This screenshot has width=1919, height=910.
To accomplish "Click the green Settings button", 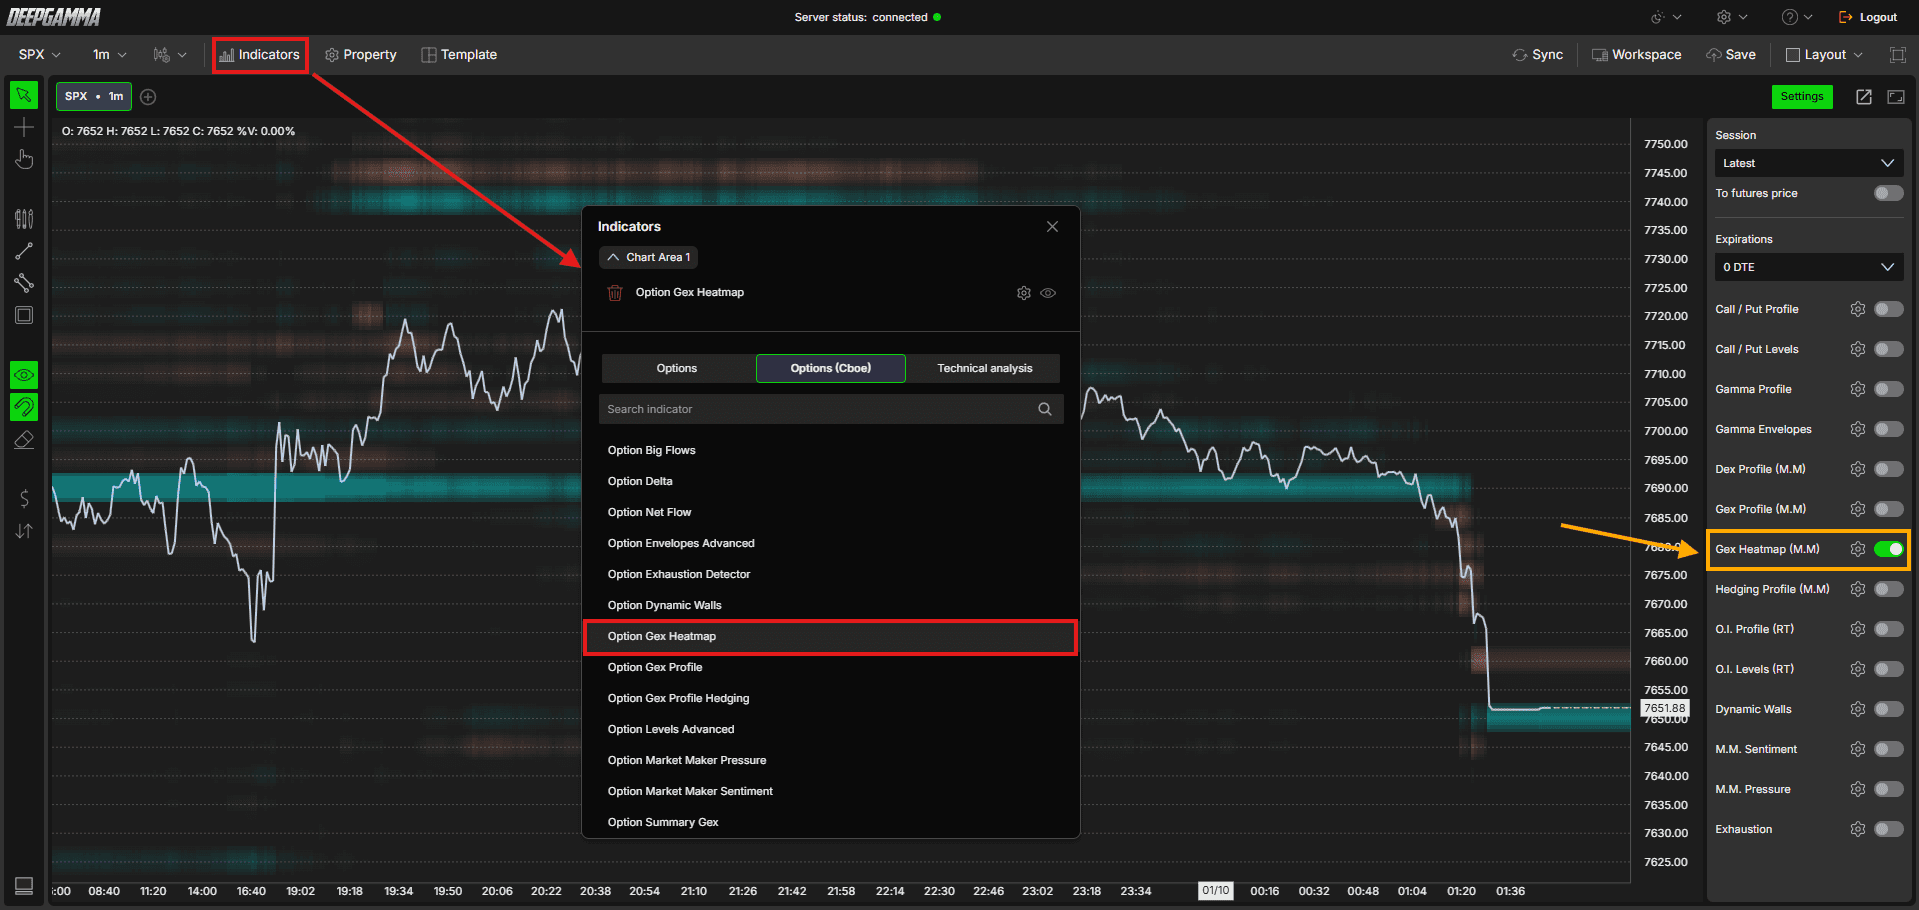I will [x=1802, y=97].
